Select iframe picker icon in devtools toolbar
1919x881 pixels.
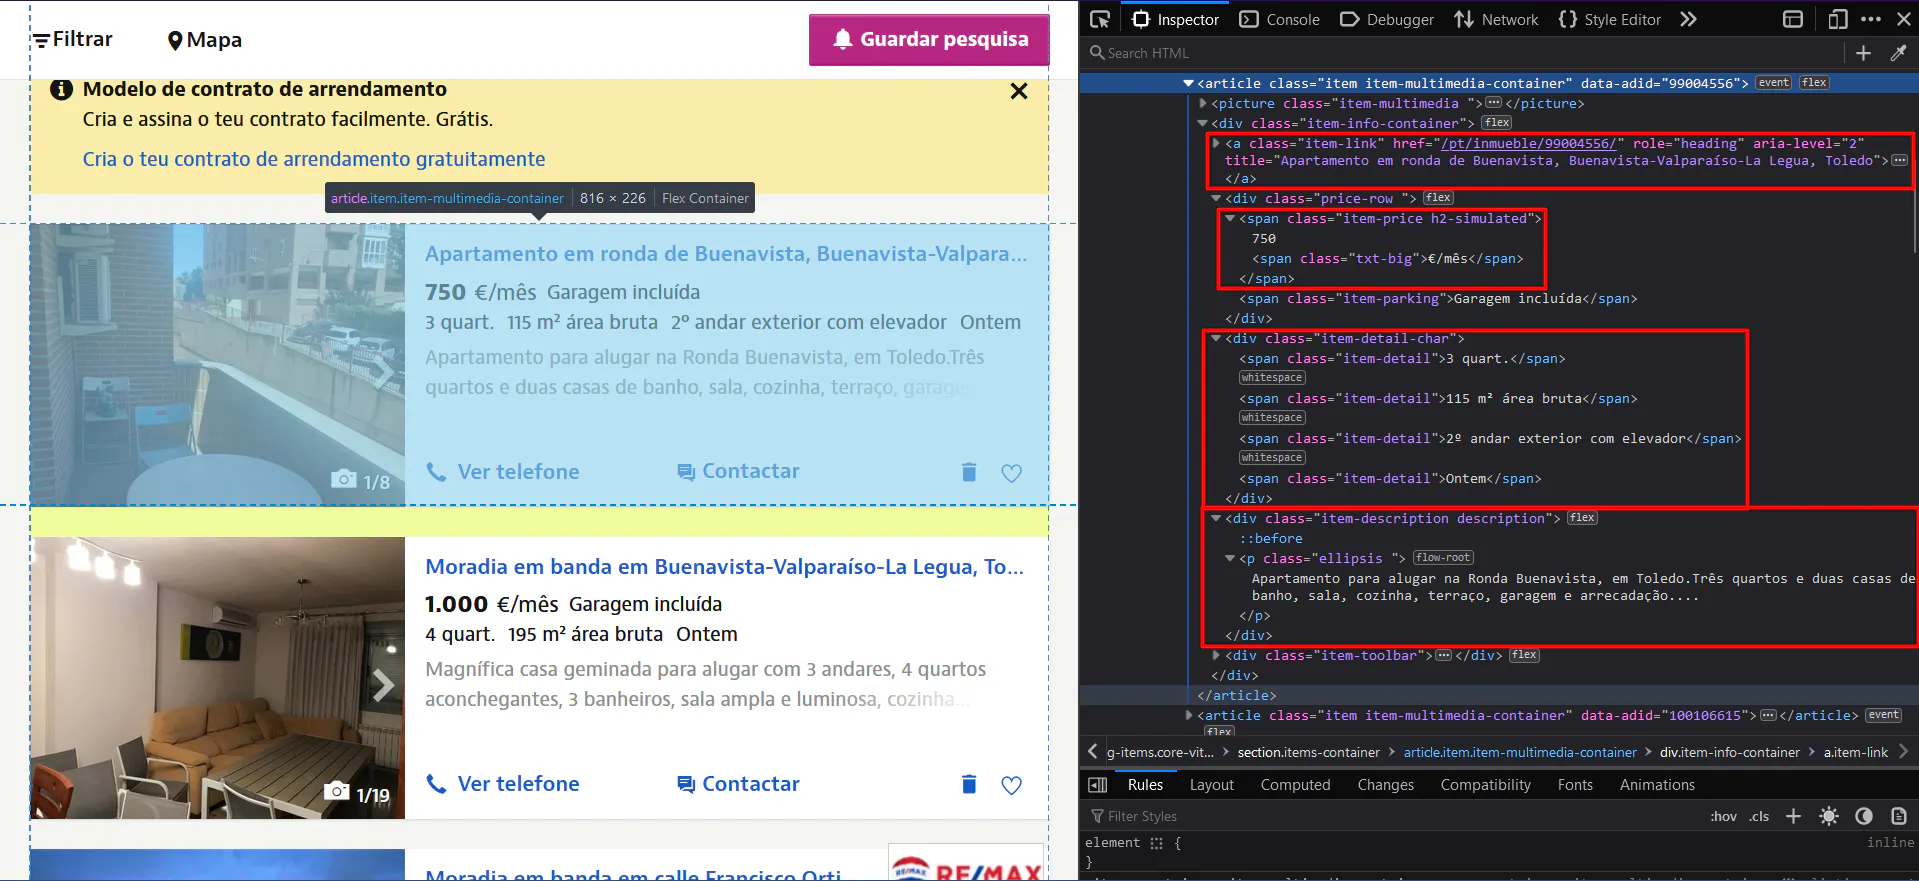[1793, 19]
